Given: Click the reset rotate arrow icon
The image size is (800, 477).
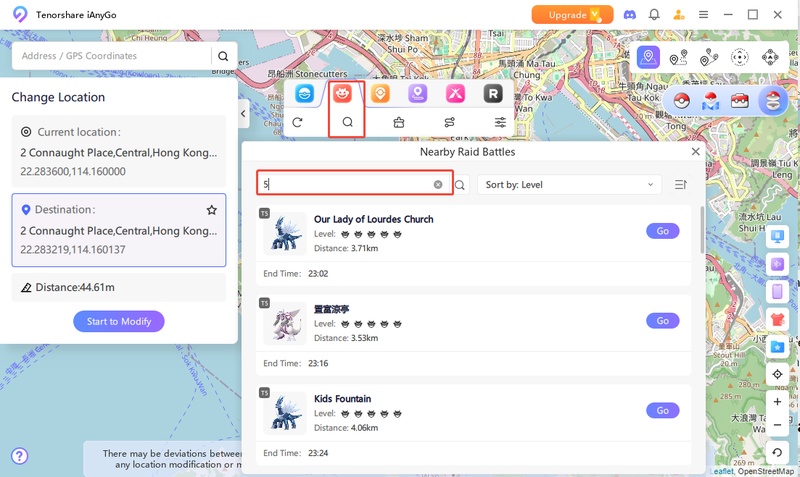Looking at the screenshot, I should coord(777,453).
